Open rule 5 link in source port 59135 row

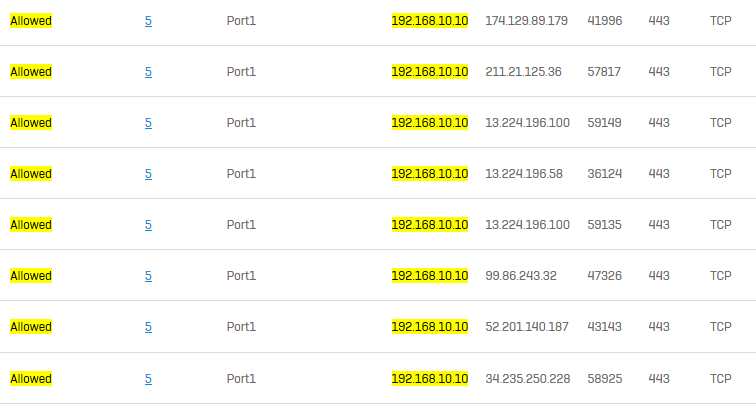pyautogui.click(x=148, y=225)
